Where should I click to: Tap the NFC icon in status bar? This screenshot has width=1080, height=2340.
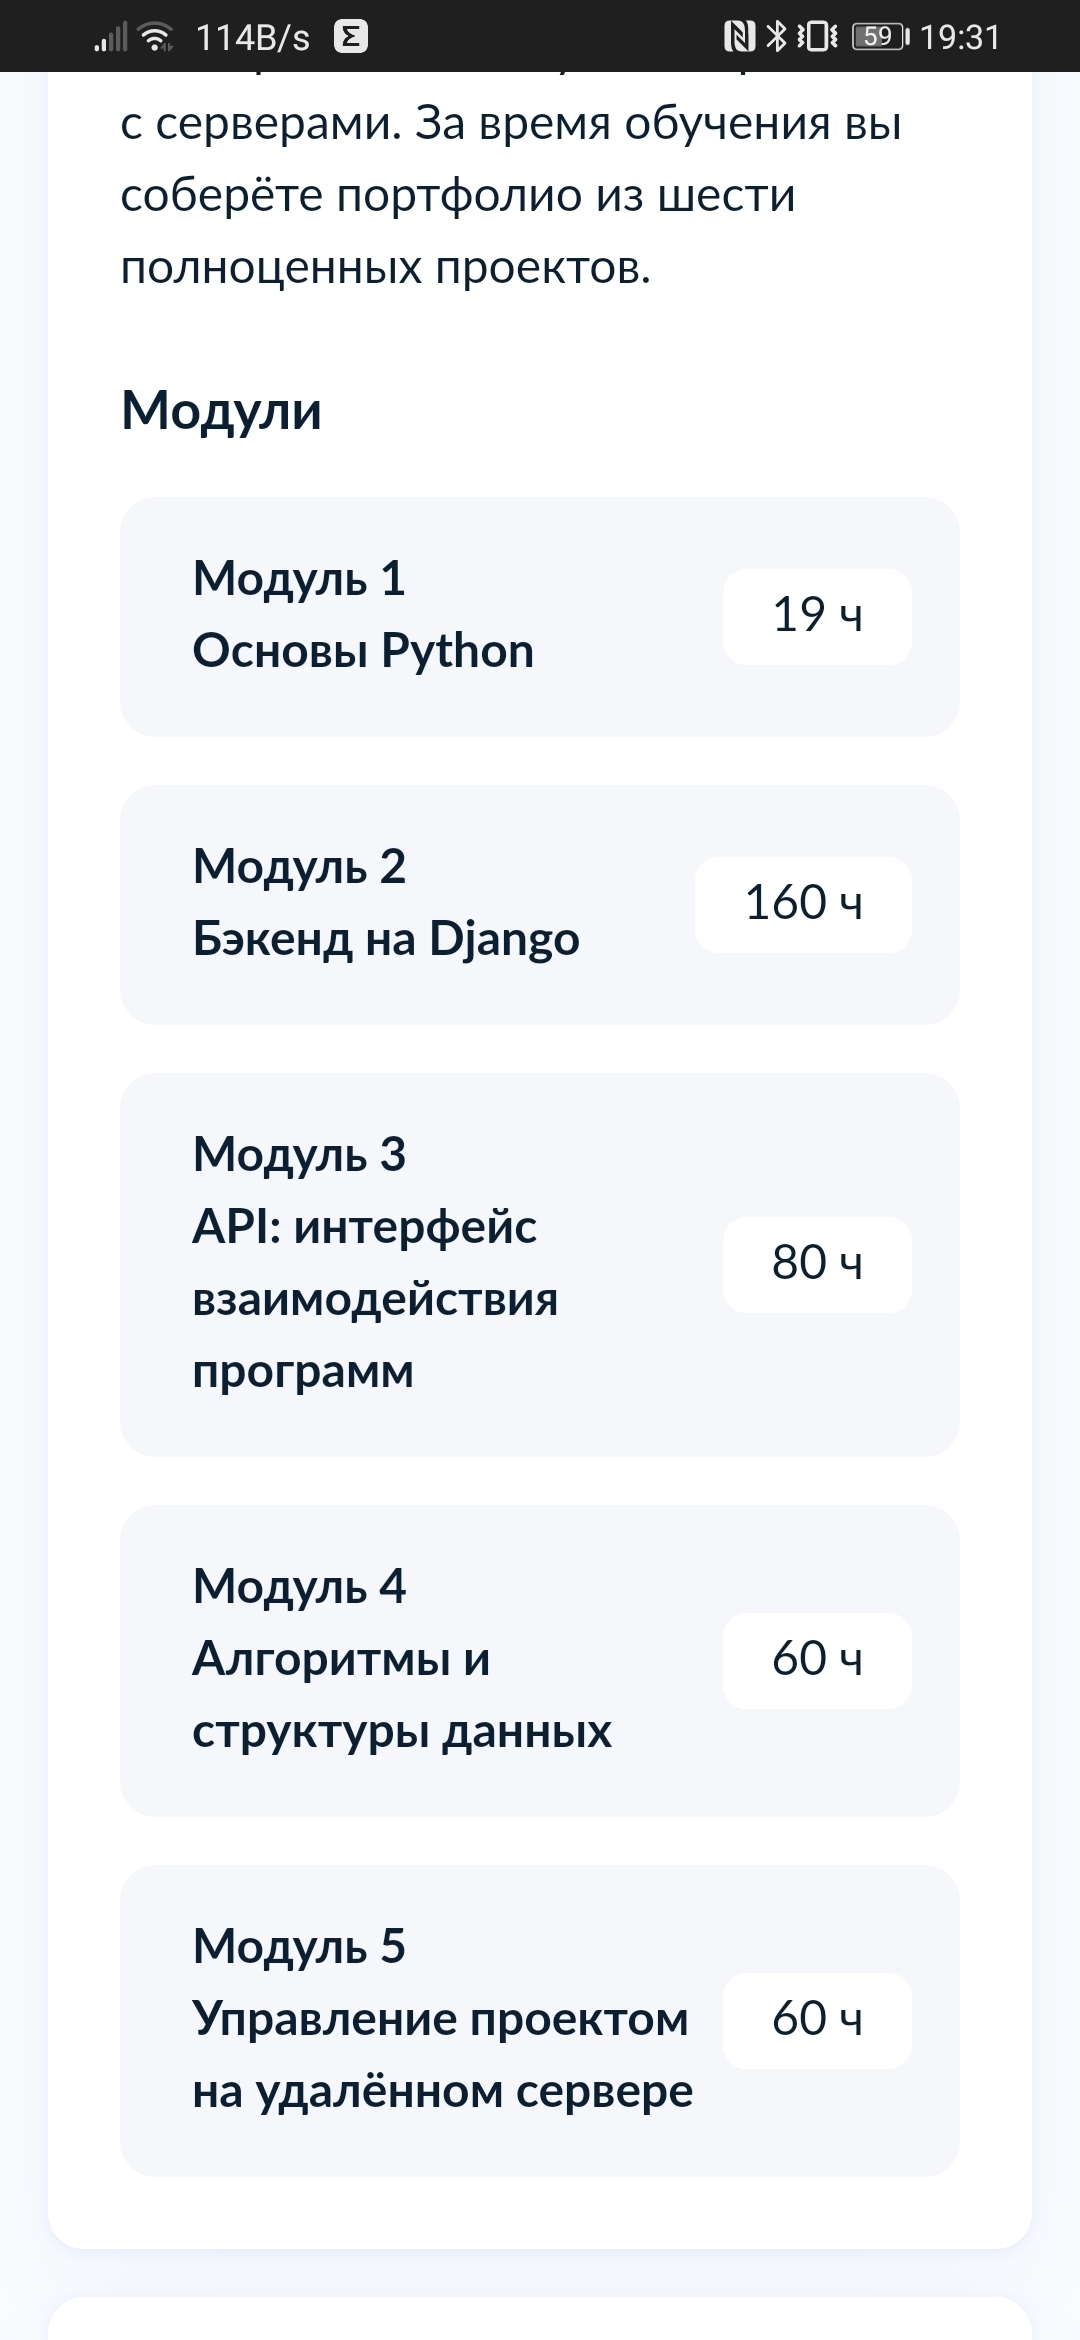click(x=739, y=37)
